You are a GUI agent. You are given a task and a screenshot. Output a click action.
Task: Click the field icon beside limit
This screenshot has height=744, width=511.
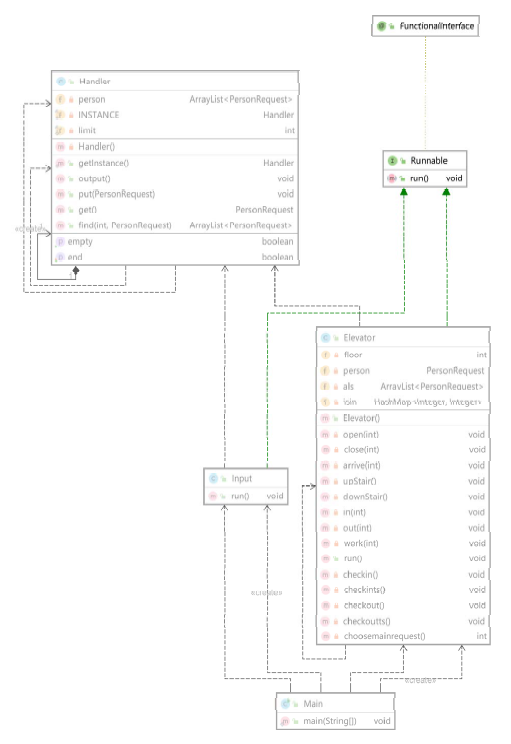(60, 130)
